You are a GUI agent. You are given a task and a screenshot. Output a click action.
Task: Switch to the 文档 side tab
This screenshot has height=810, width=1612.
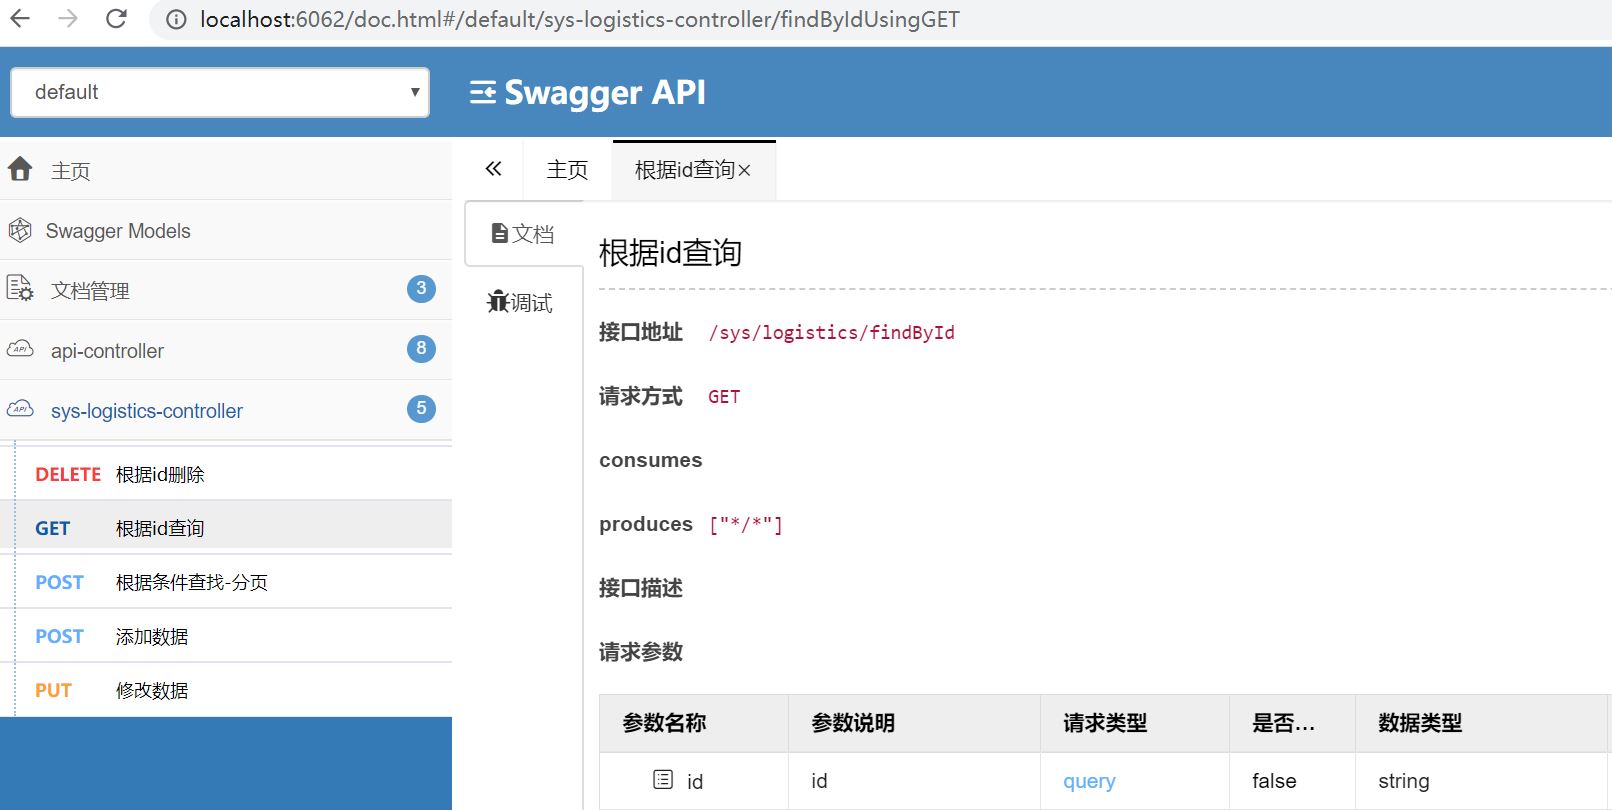523,234
